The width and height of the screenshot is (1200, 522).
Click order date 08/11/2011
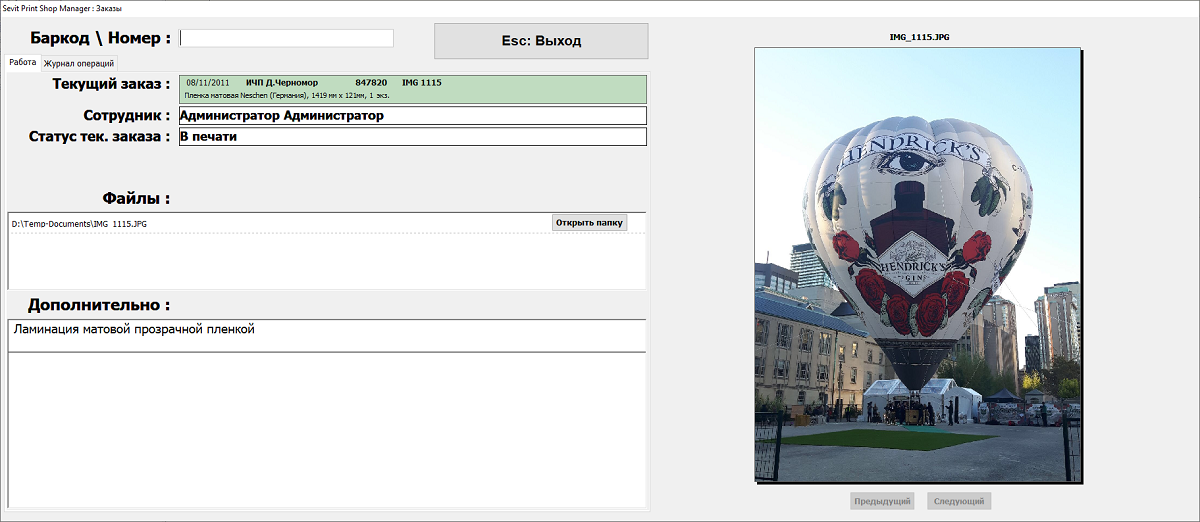(x=208, y=83)
